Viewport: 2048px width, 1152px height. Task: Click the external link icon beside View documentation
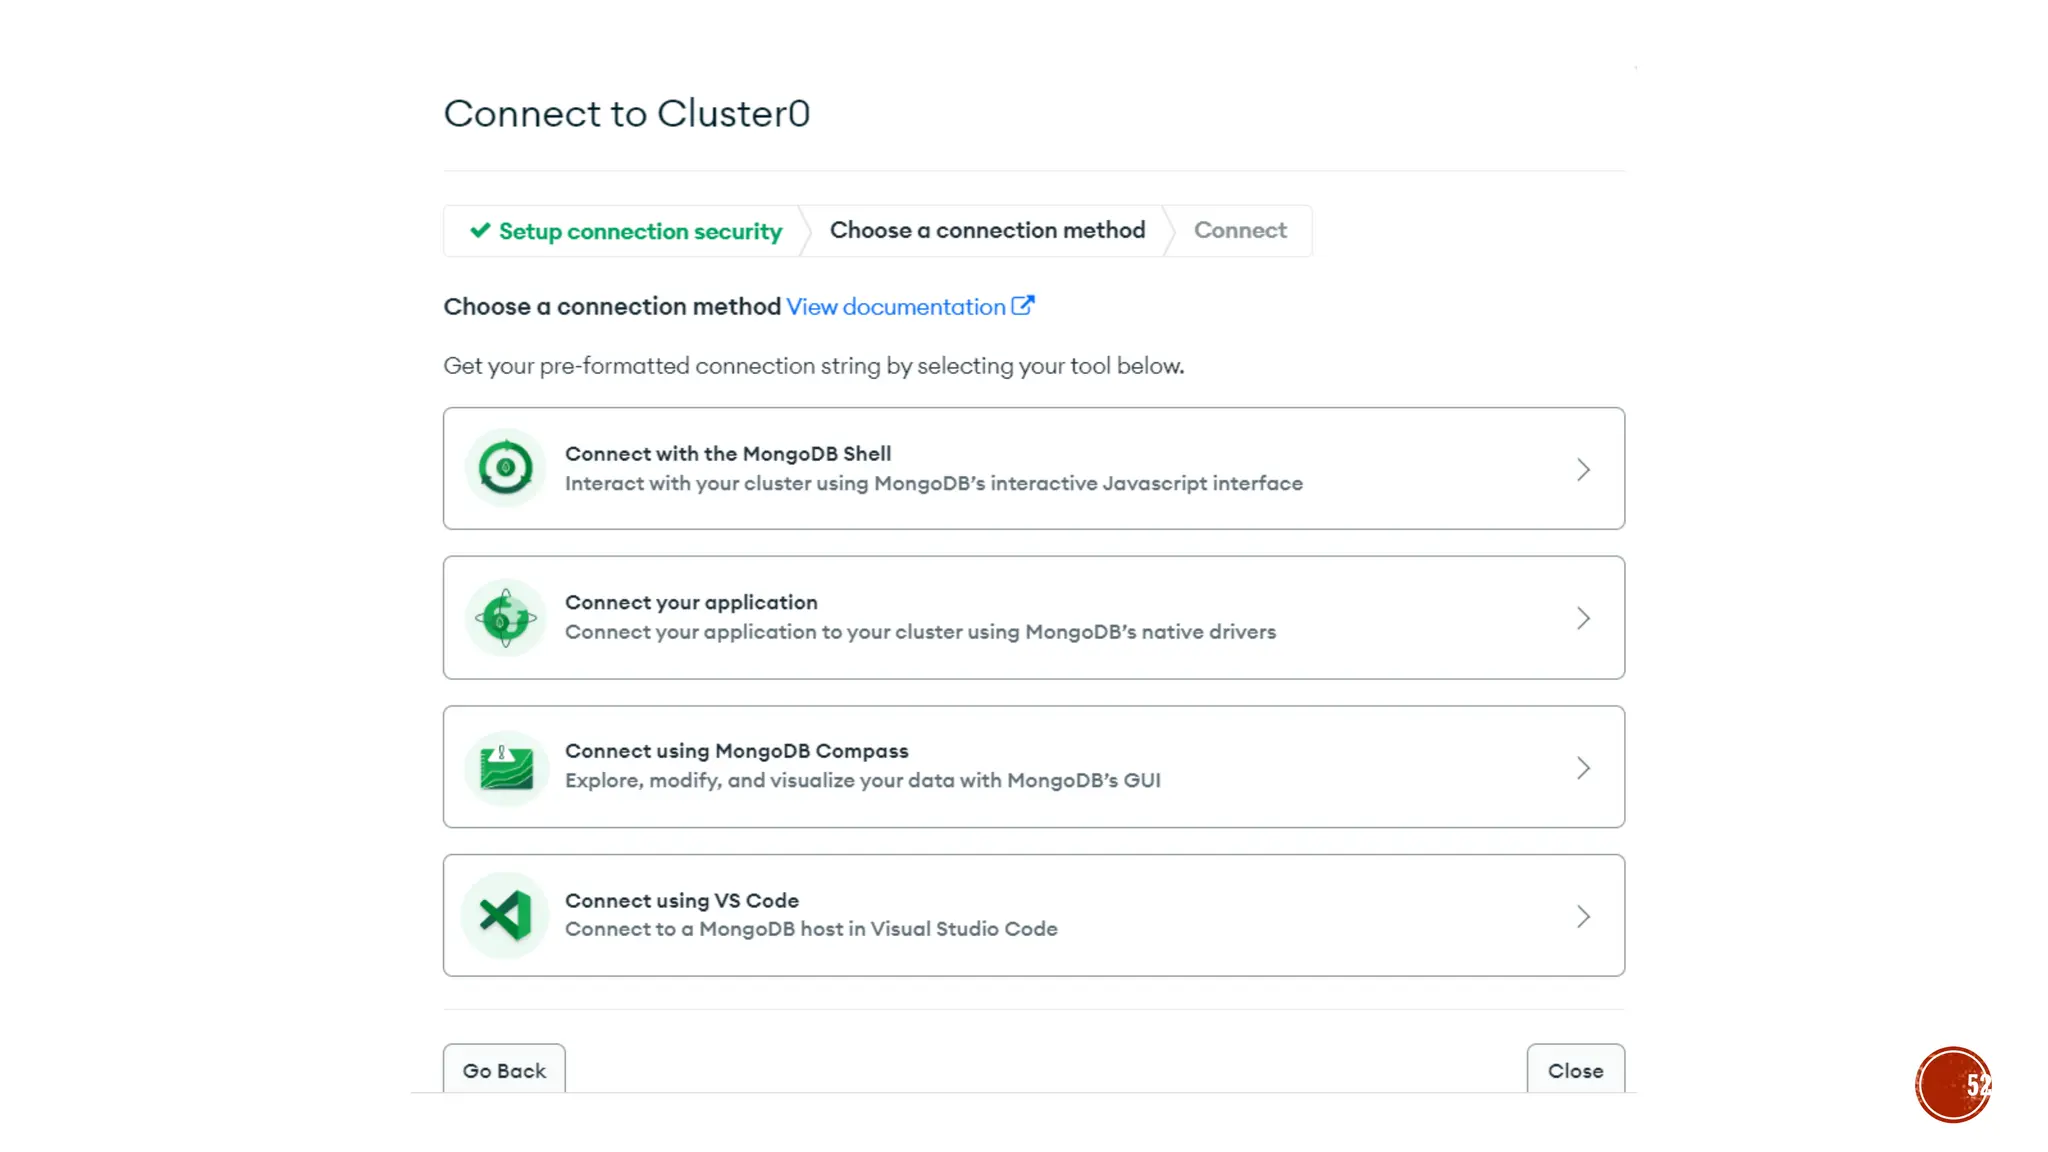click(x=1023, y=306)
